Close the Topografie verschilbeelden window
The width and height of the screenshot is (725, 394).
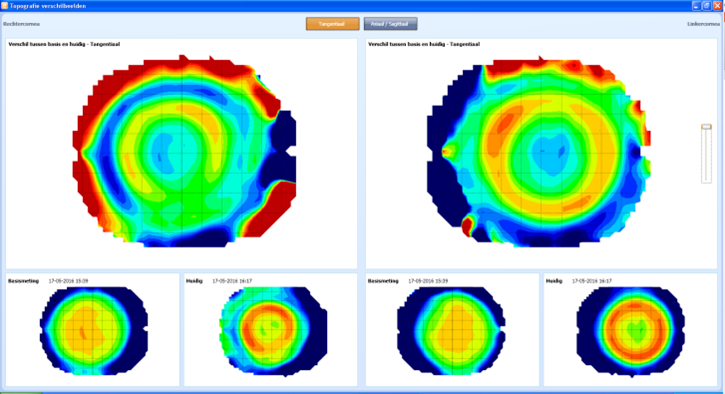coord(718,6)
